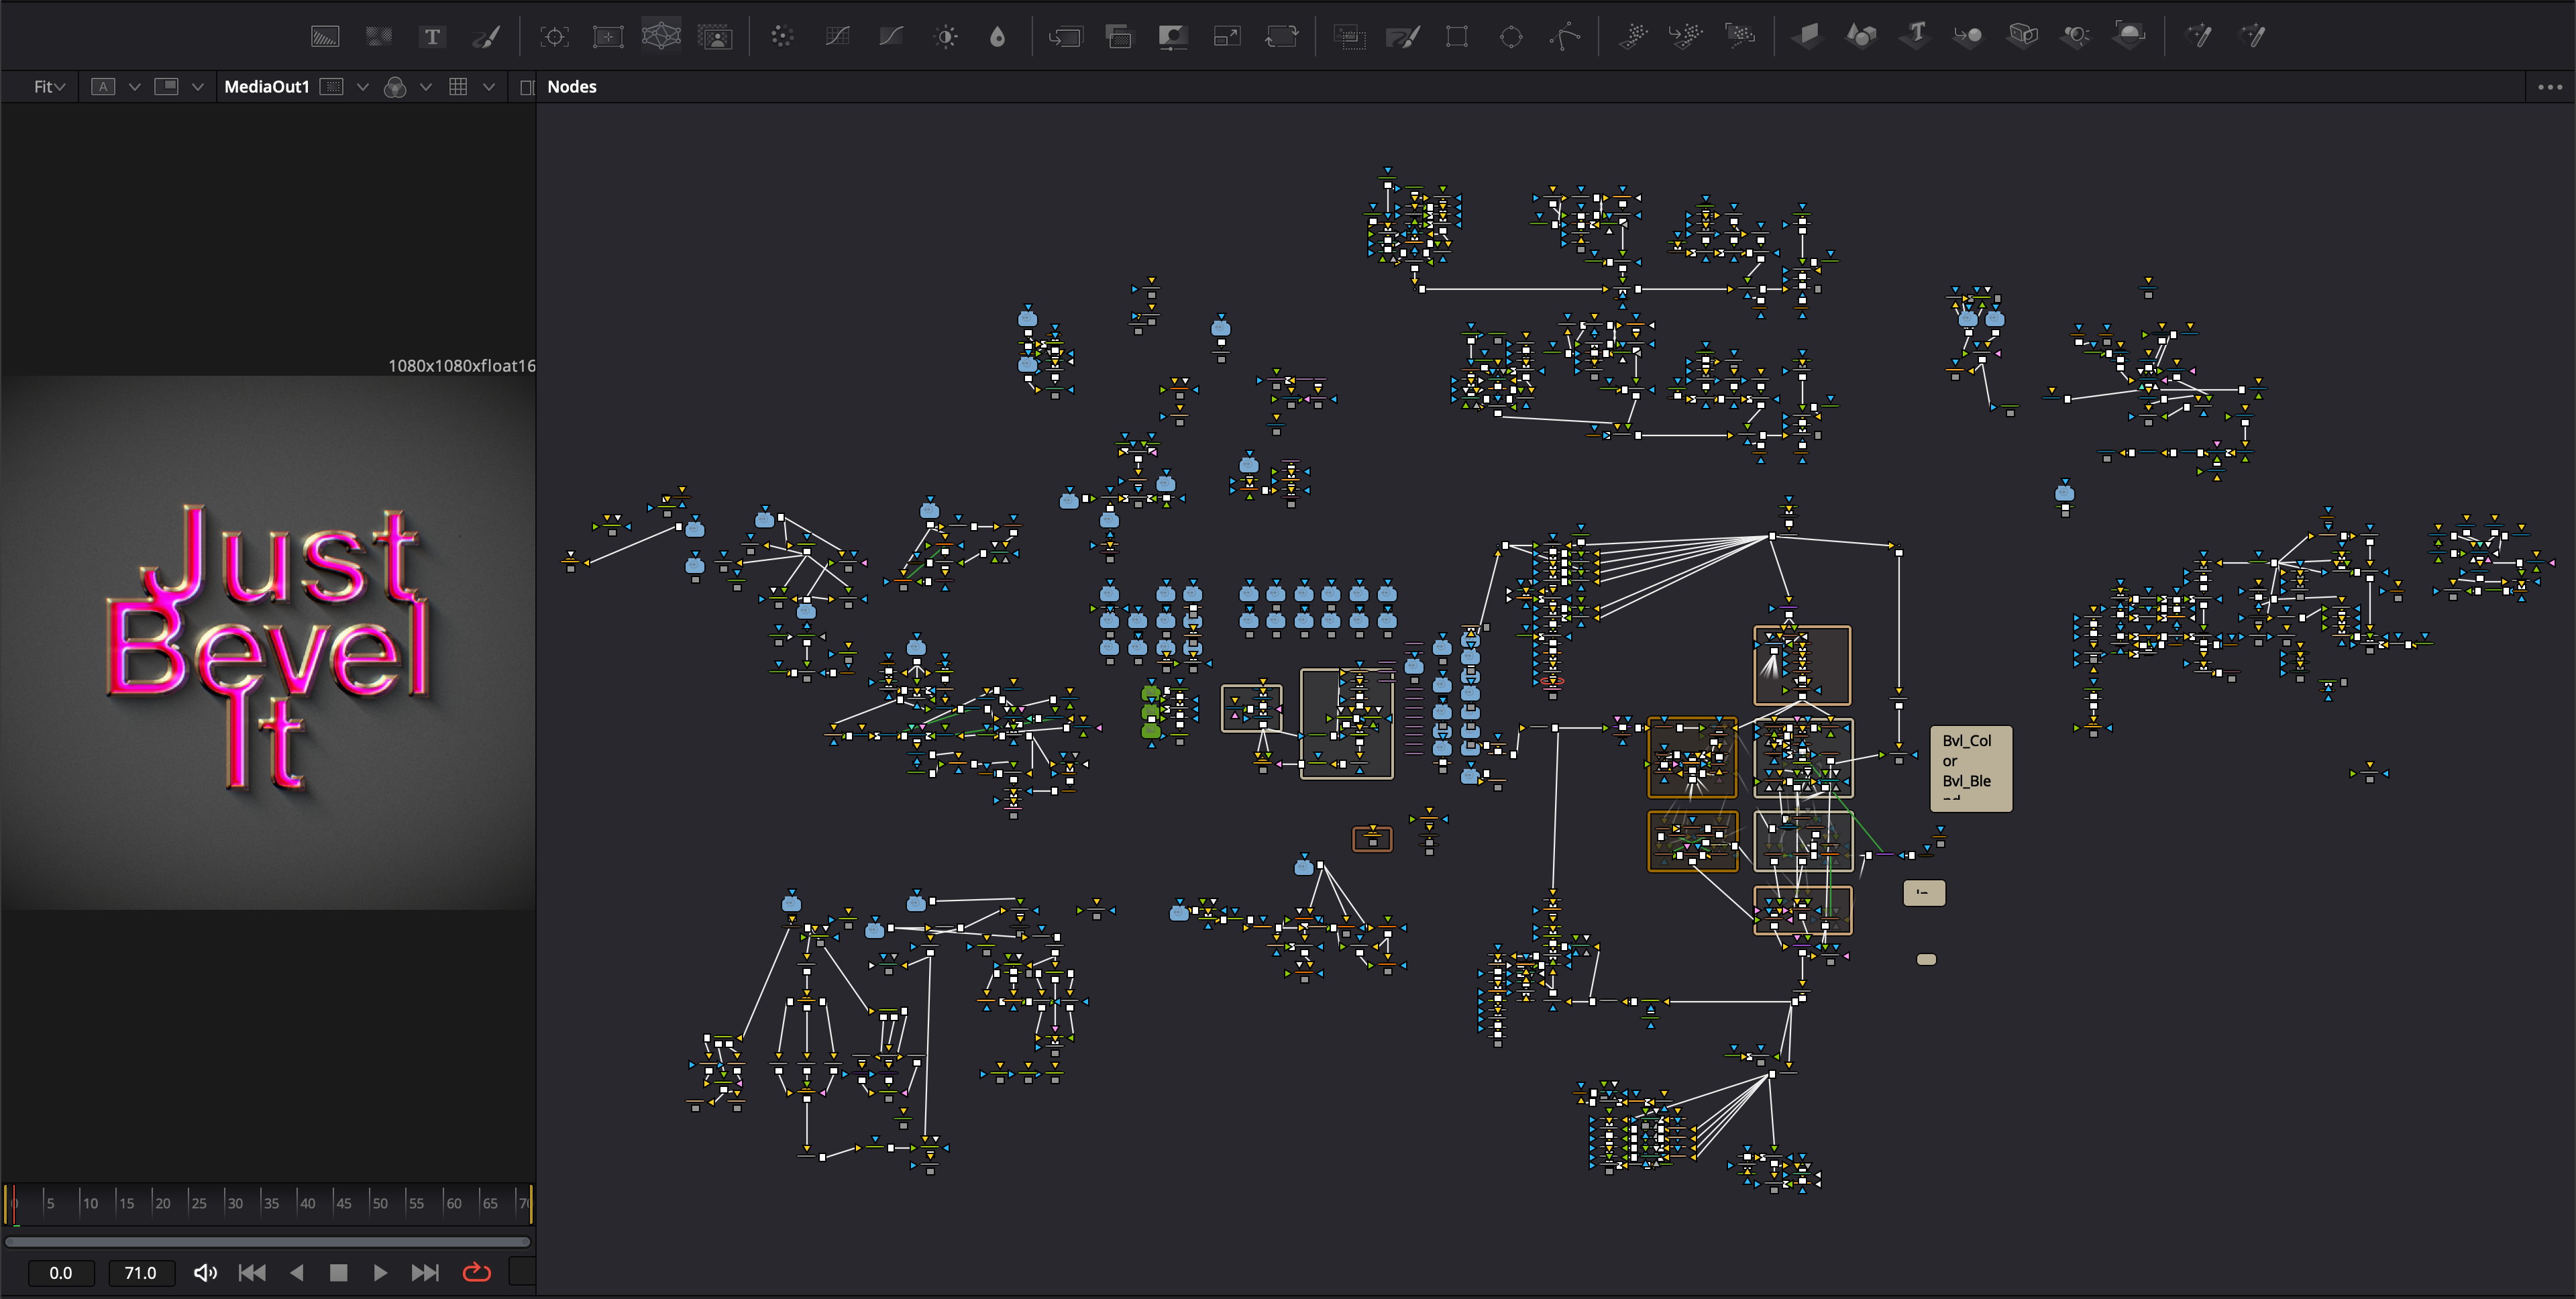Add a Rectangle mask node

pyautogui.click(x=1457, y=37)
